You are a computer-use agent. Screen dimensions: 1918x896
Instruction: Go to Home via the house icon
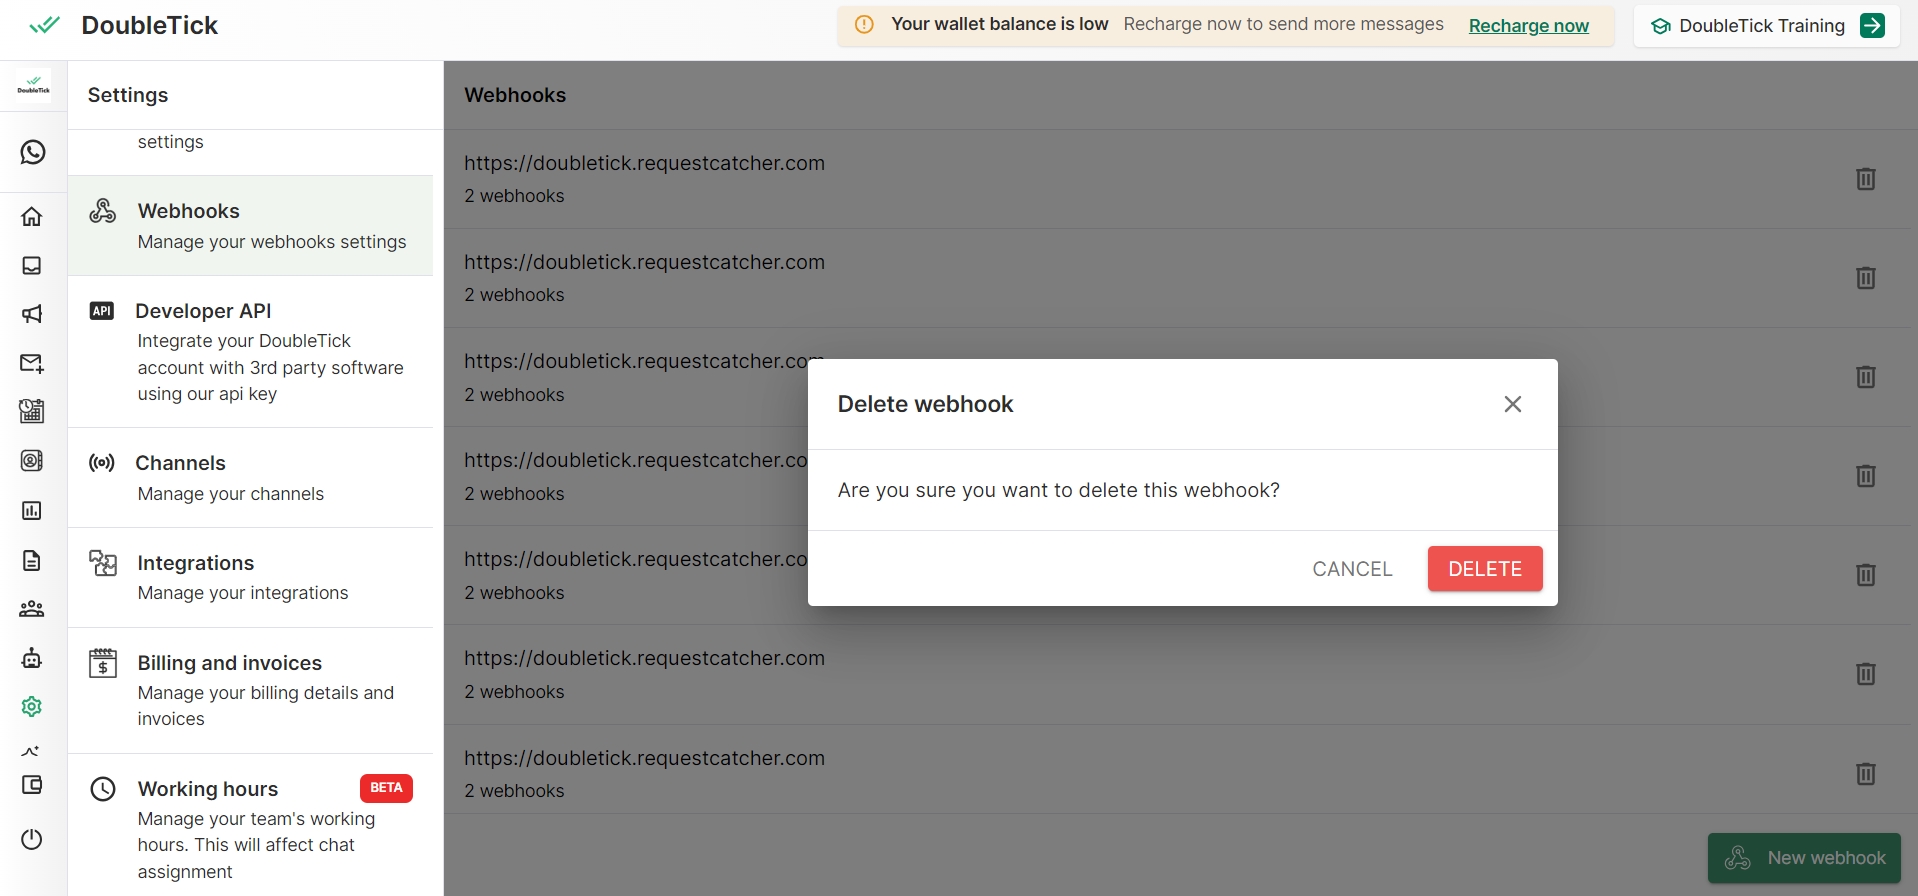coord(32,216)
